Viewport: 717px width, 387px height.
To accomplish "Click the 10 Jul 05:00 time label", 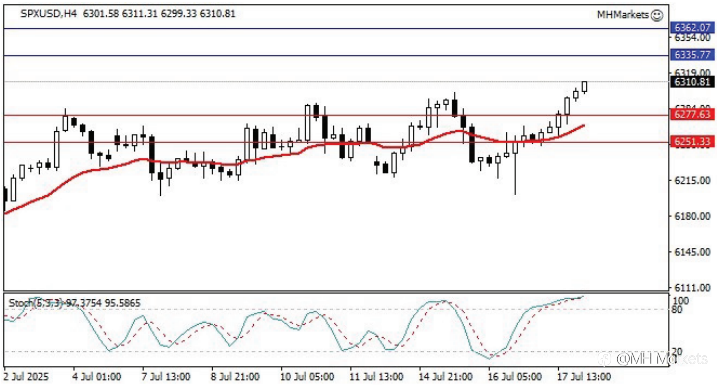I will point(307,377).
